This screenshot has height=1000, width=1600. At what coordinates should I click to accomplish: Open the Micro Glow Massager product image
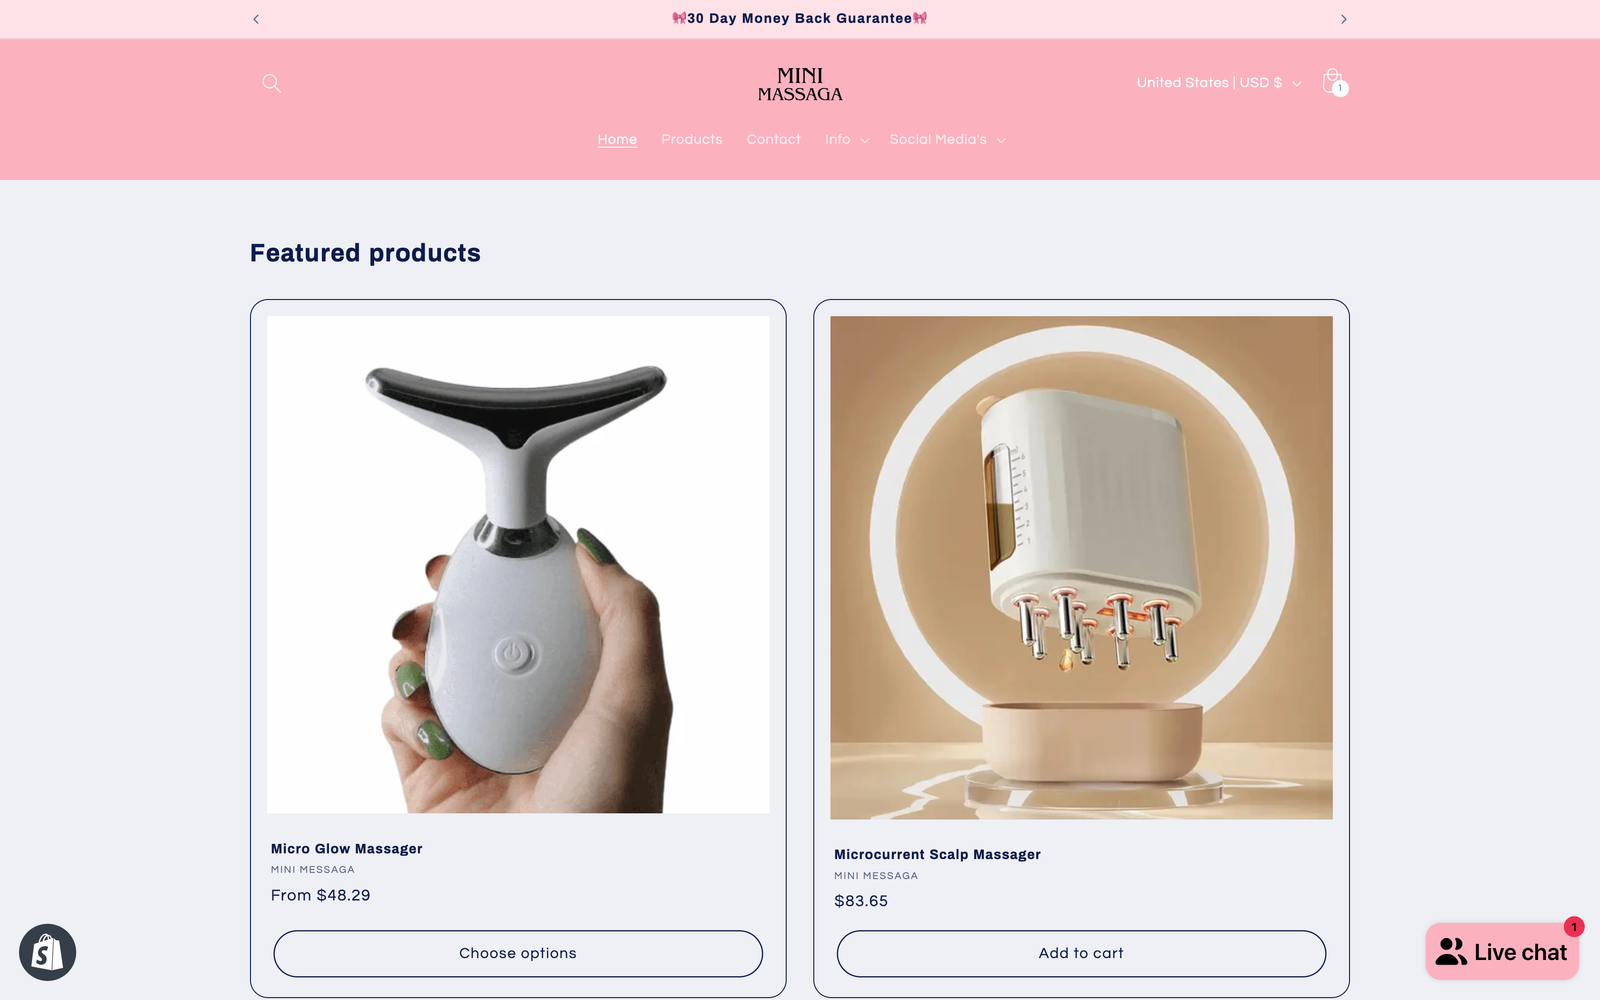pos(518,565)
